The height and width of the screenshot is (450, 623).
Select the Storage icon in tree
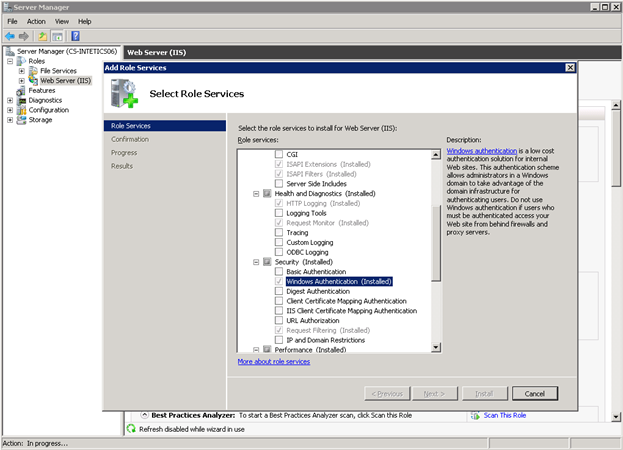21,120
